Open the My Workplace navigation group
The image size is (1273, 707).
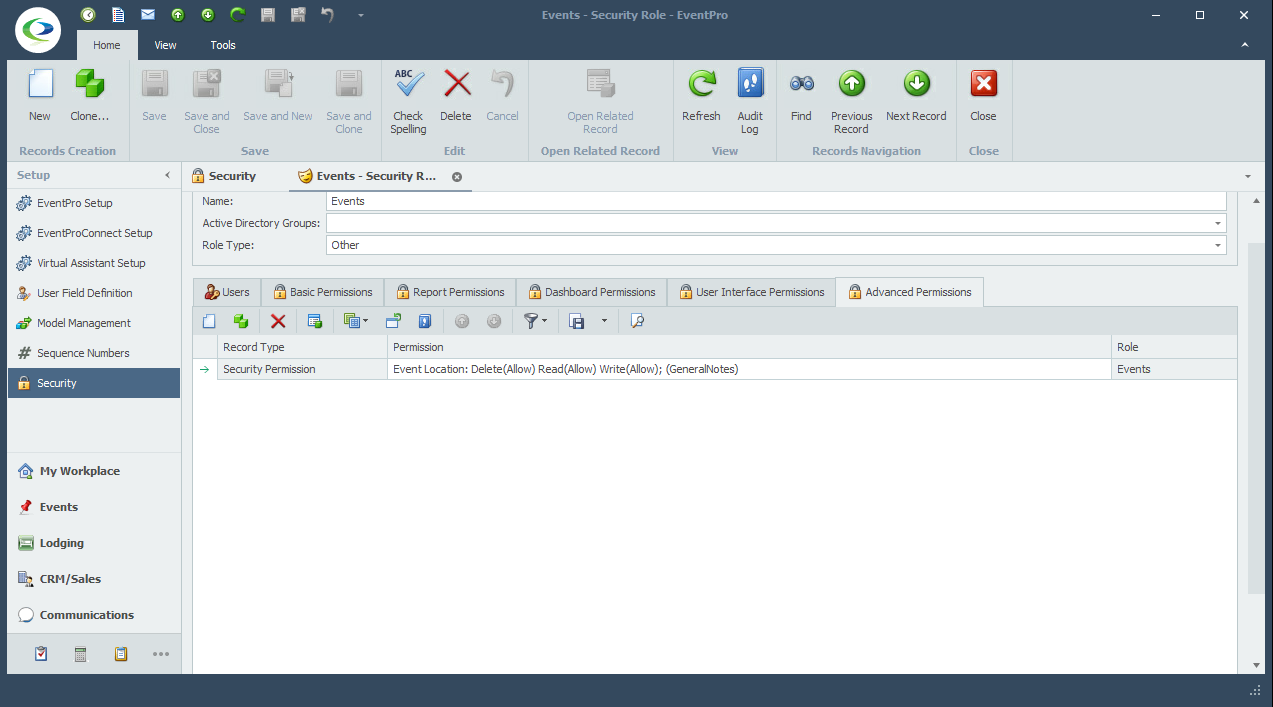coord(94,471)
